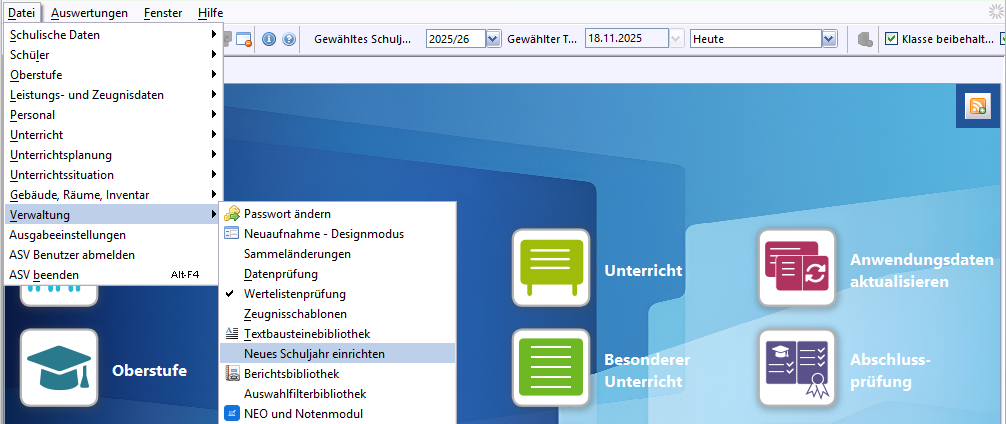Click the Oberstufe graduation cap tile

click(59, 368)
